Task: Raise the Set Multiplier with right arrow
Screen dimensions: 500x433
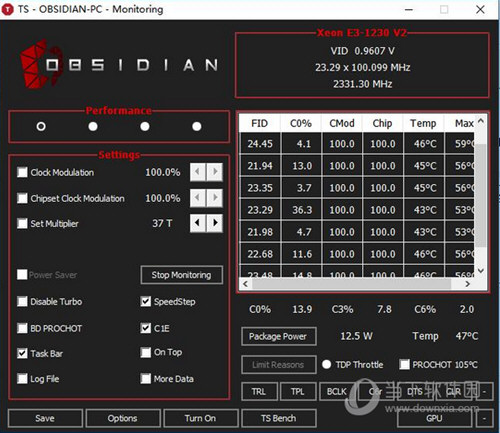Action: pos(215,223)
